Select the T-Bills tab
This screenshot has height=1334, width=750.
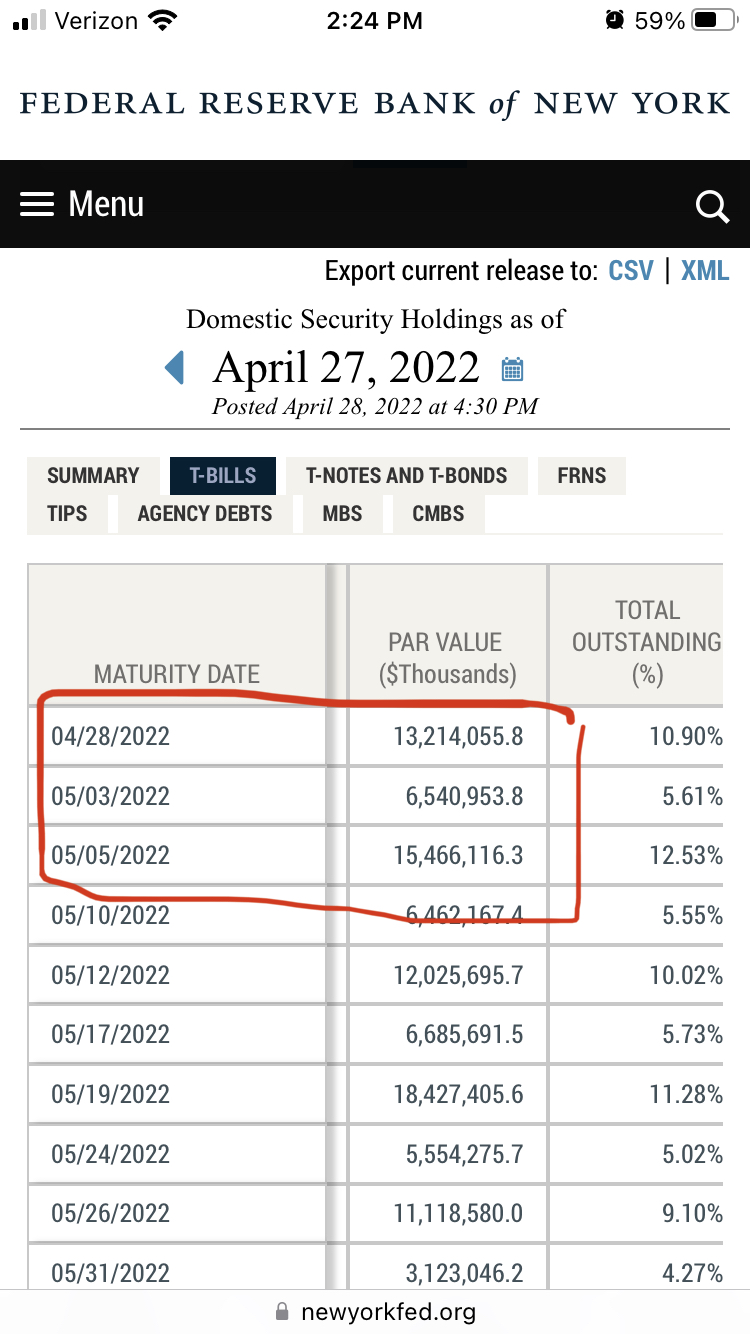click(223, 476)
